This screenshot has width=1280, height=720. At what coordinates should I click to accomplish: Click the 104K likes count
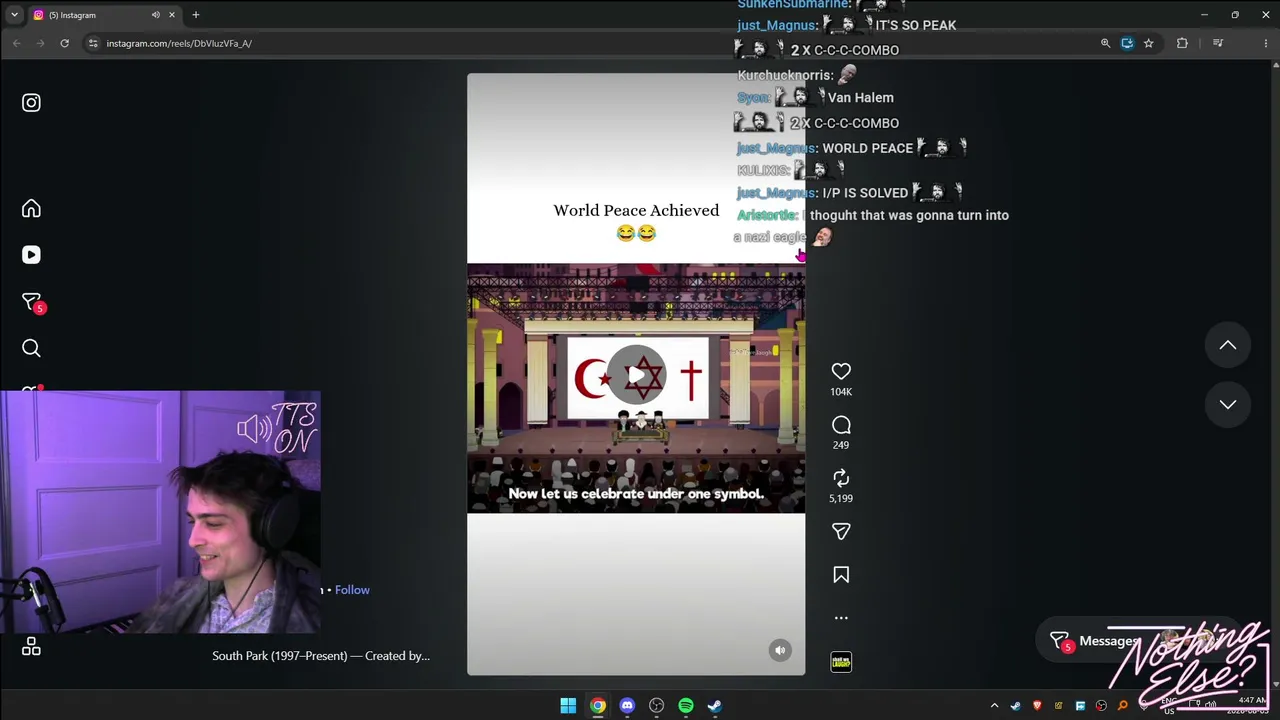(x=841, y=392)
